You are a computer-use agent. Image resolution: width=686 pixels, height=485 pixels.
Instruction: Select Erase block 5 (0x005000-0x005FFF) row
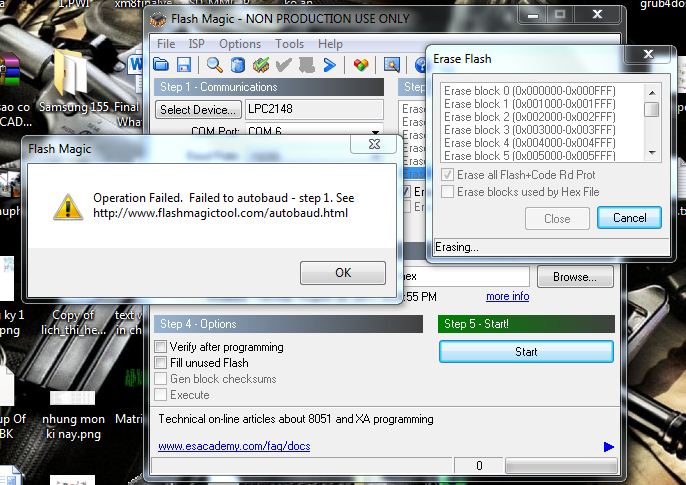[529, 156]
